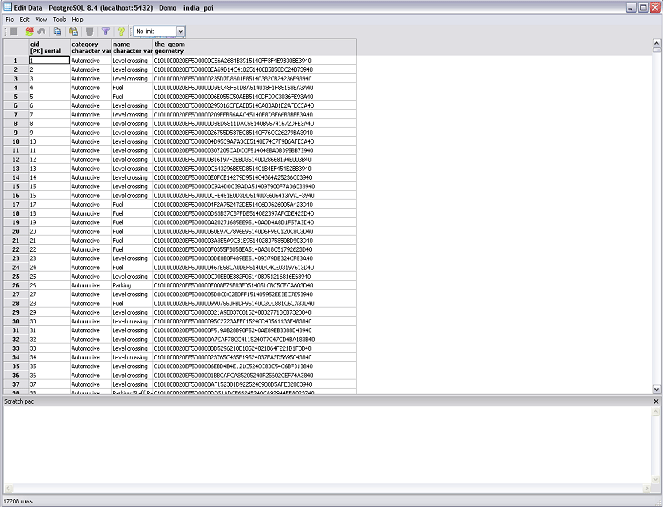Image resolution: width=663 pixels, height=507 pixels.
Task: Click the gid cell showing 29
Action: point(49,312)
